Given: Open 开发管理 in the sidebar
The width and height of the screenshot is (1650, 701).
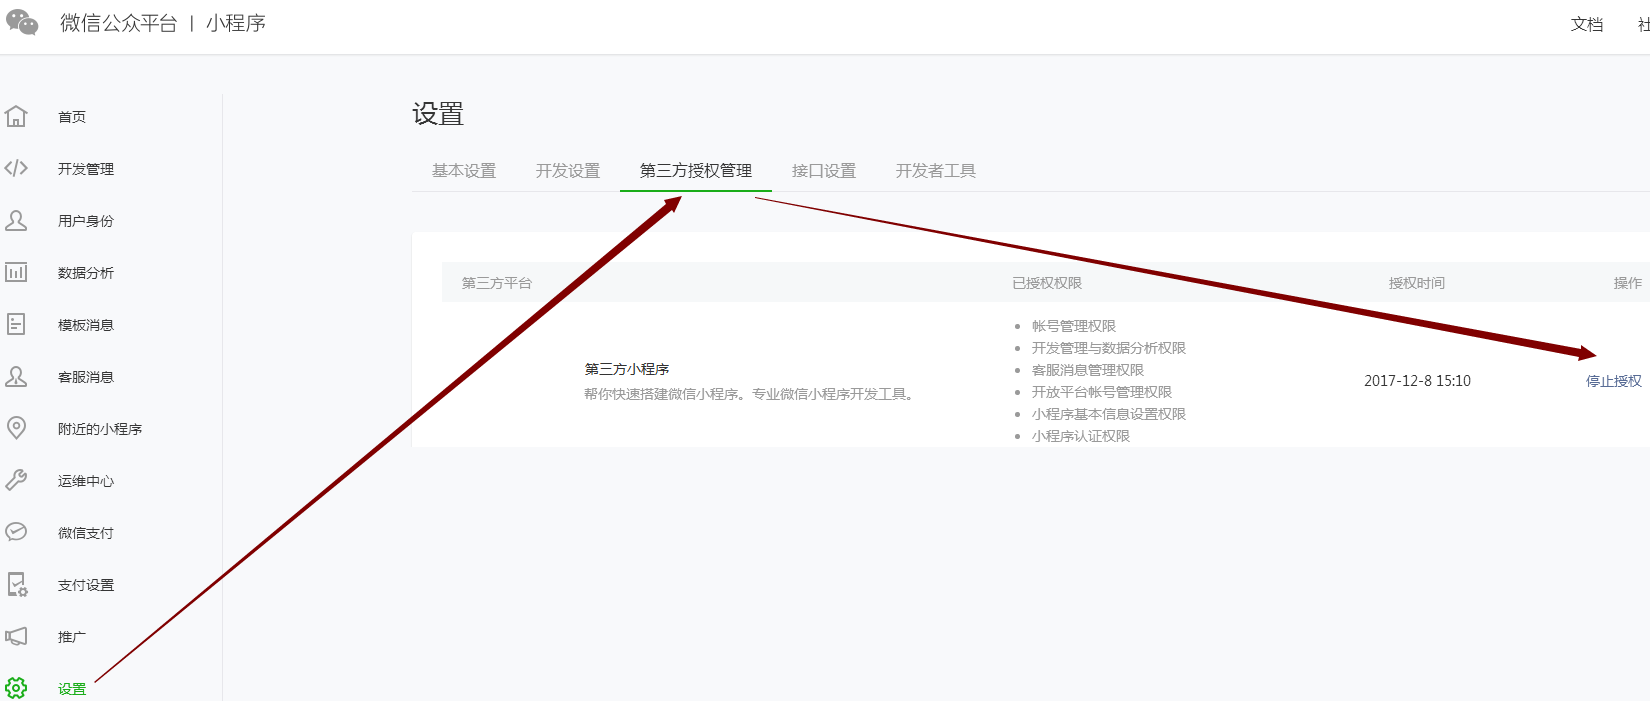Looking at the screenshot, I should pyautogui.click(x=86, y=169).
